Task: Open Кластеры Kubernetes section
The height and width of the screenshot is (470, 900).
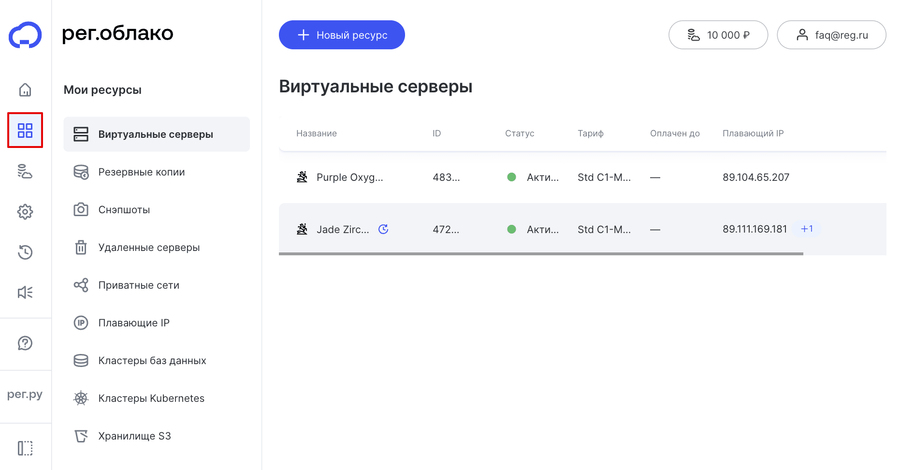Action: (x=151, y=398)
